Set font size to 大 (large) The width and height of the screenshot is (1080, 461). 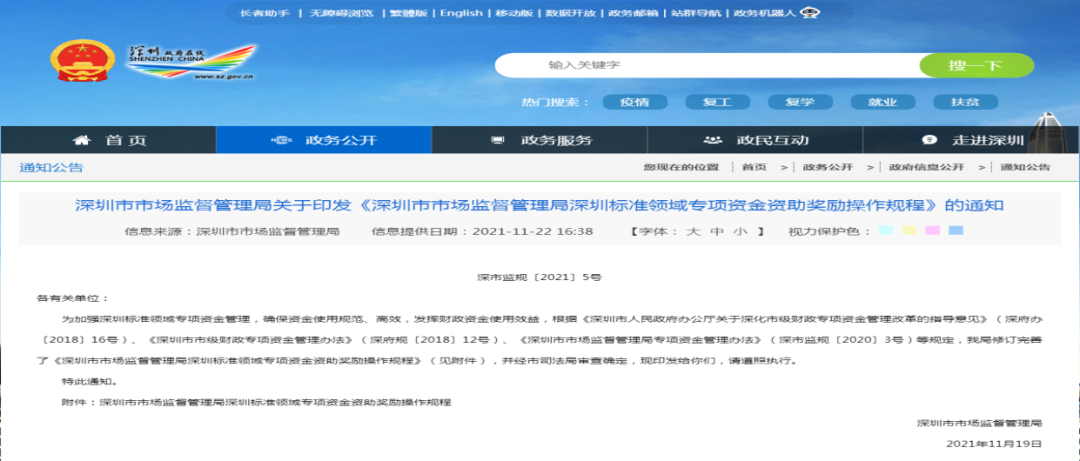point(691,231)
